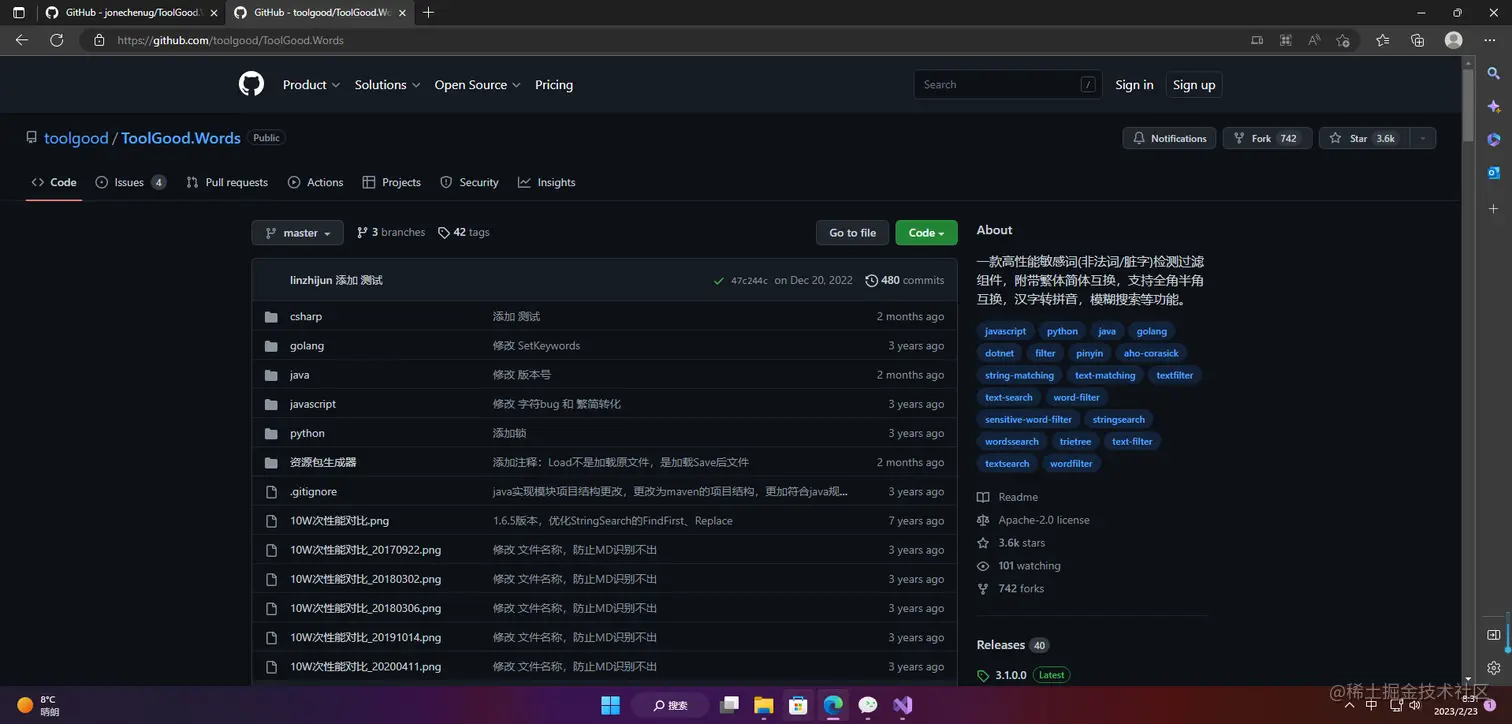Open Security tab
Screen dimensions: 1512x724
click(470, 182)
